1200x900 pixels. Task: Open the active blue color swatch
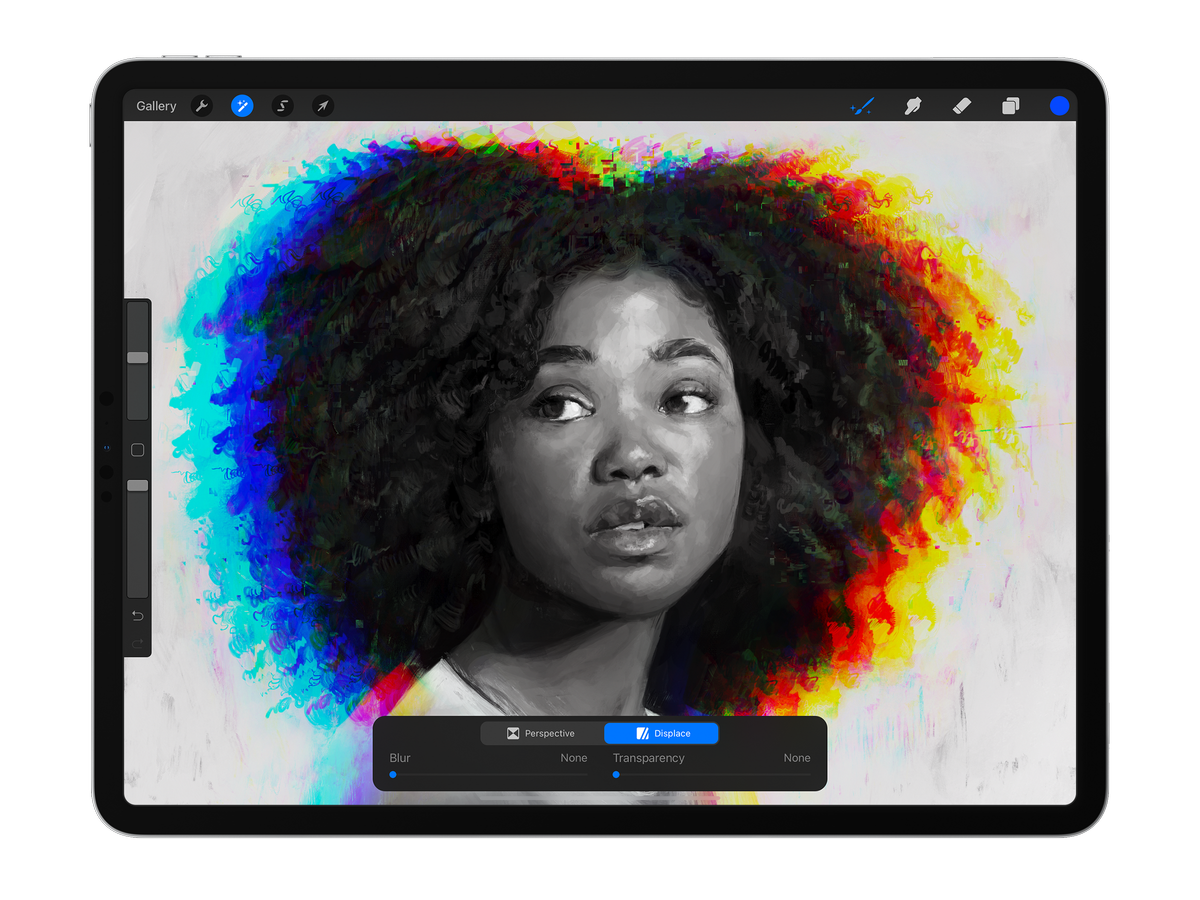pyautogui.click(x=1059, y=106)
